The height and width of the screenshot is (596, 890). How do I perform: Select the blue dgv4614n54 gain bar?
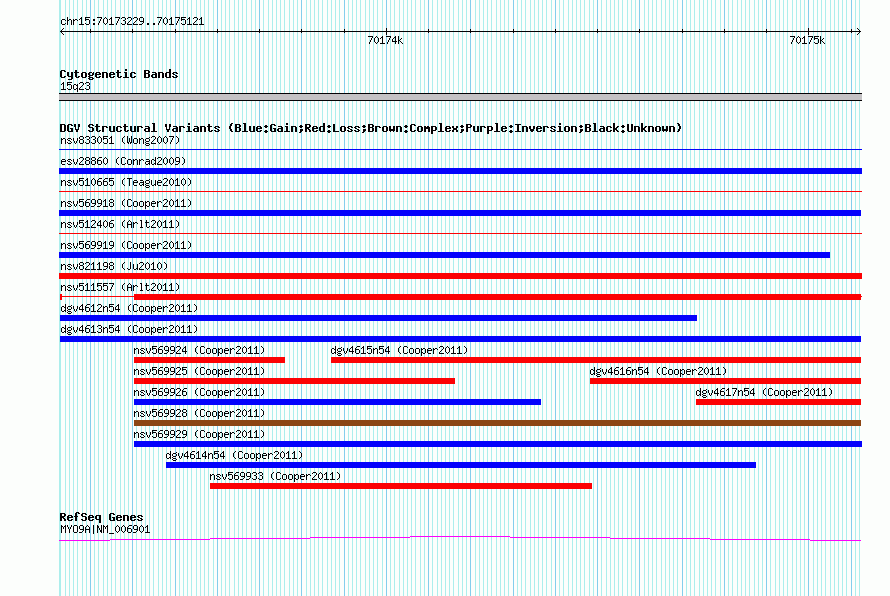click(461, 465)
